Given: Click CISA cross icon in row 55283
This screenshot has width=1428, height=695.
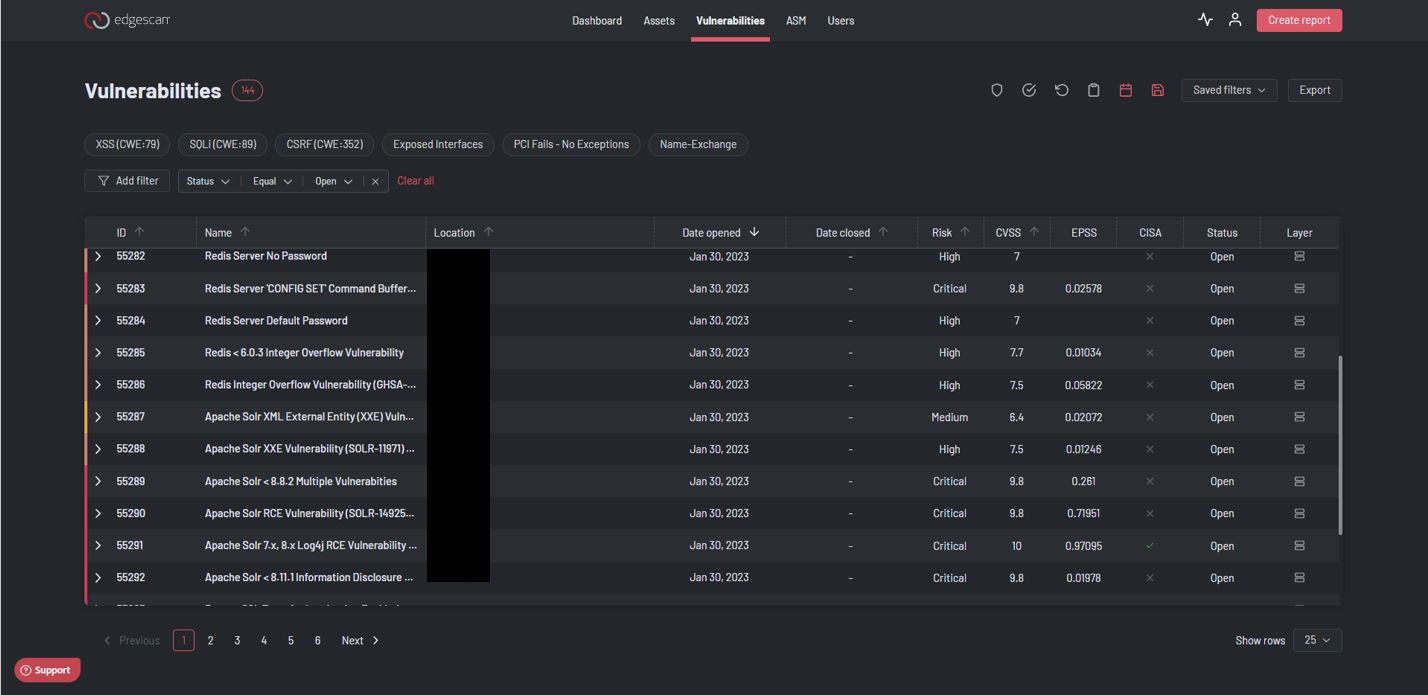Looking at the screenshot, I should pos(1150,288).
